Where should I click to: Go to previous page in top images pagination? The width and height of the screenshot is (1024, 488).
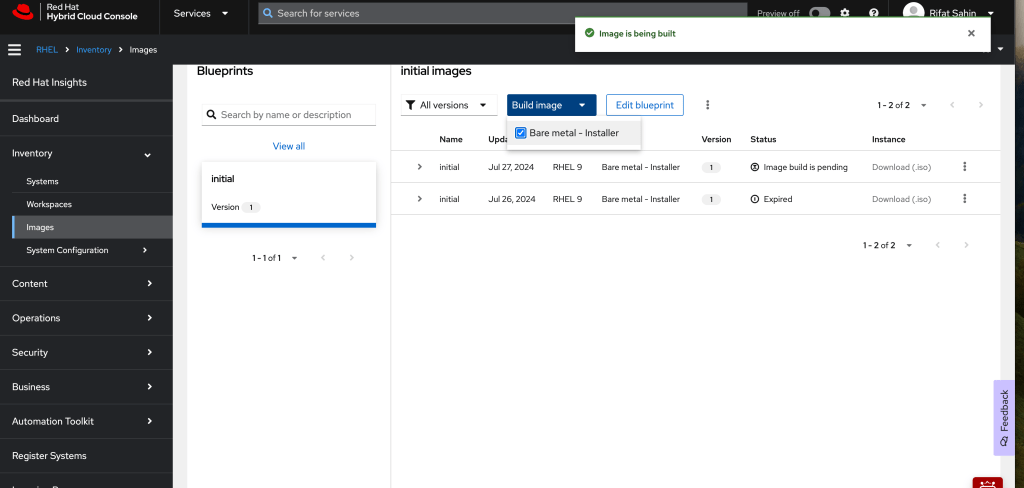(952, 105)
